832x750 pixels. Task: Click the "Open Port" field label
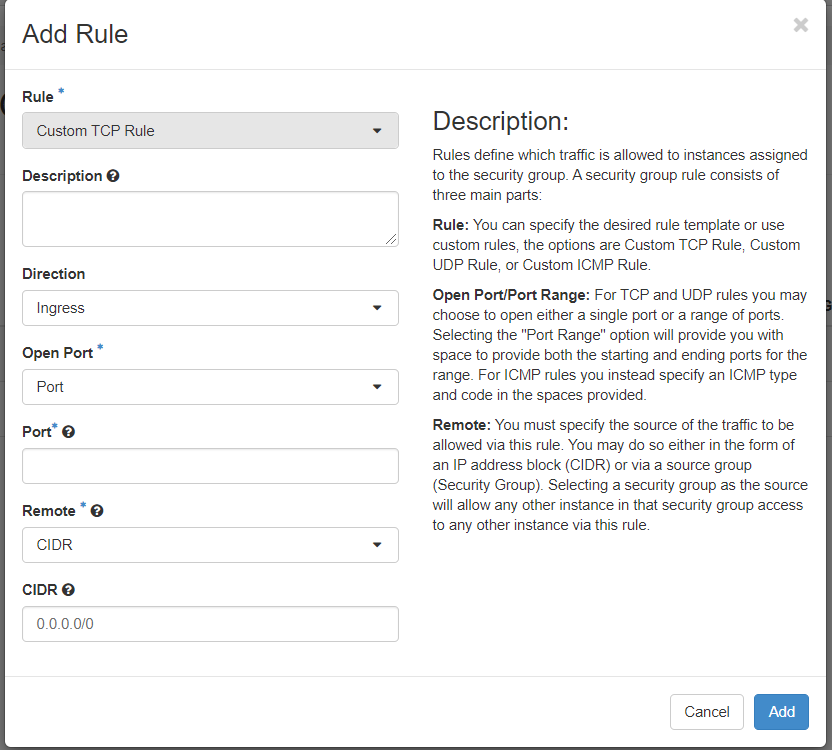pos(58,353)
